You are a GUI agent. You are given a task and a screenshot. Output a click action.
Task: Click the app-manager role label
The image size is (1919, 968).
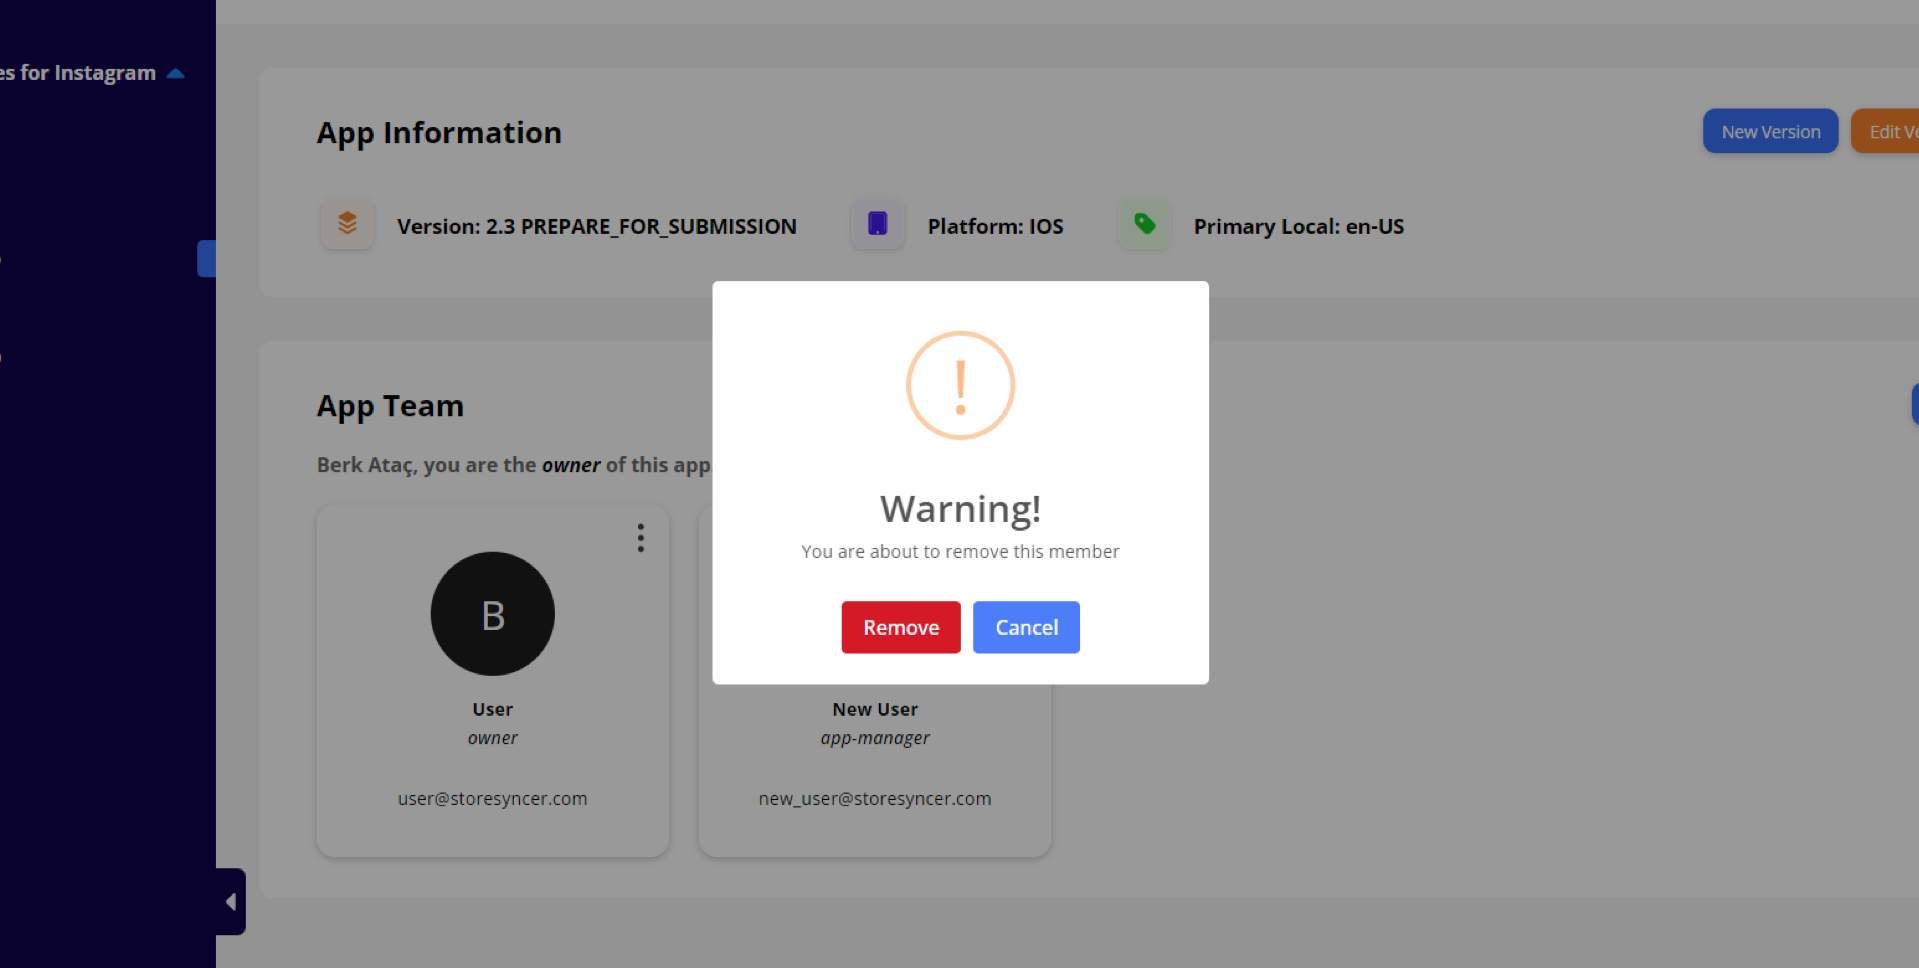(874, 738)
